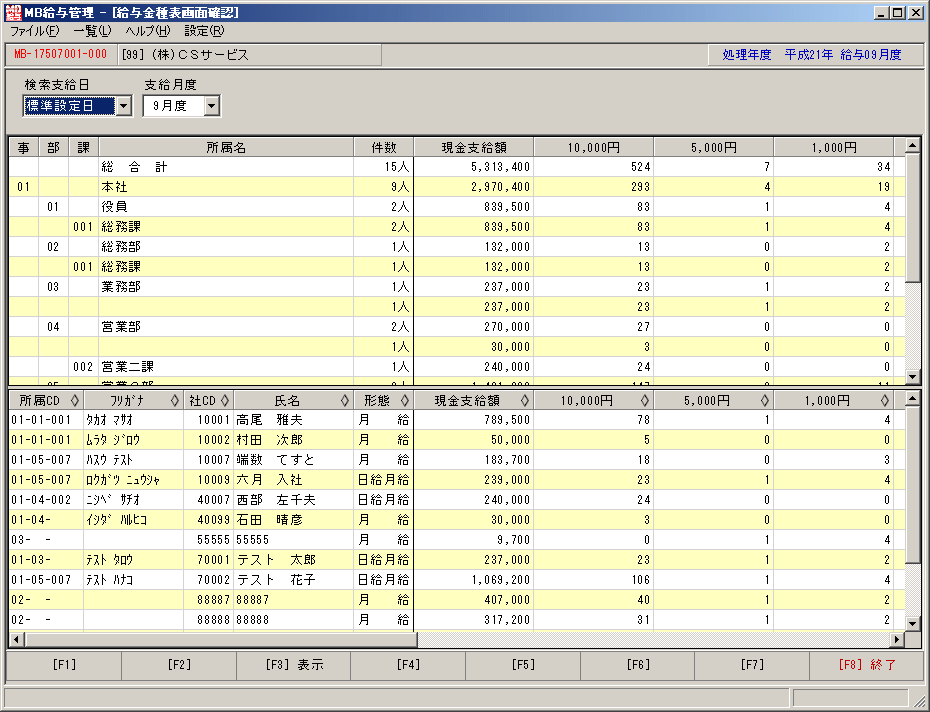Viewport: 930px width, 712px height.
Task: Click sort diamond of lower table 現金支給額 header
Action: 525,400
